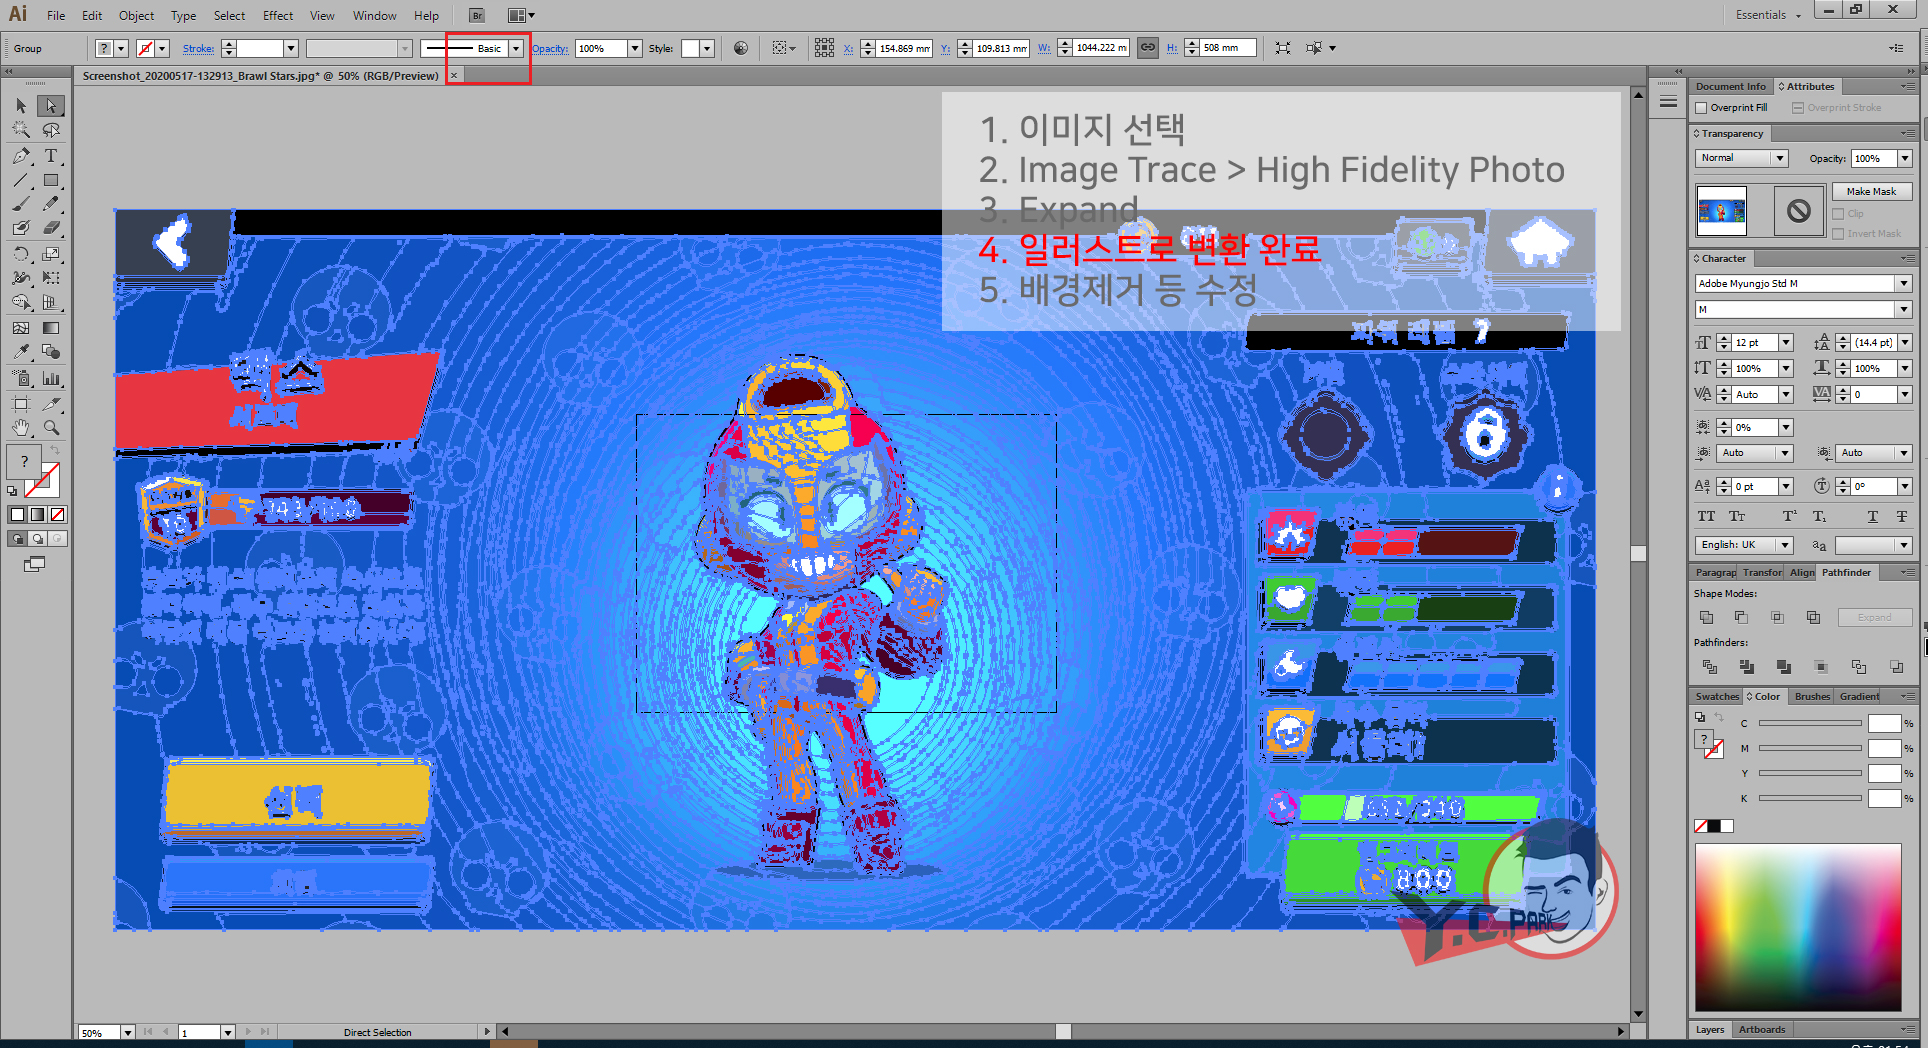
Task: Pick a color from the CMYK spectrum
Action: point(1797,928)
